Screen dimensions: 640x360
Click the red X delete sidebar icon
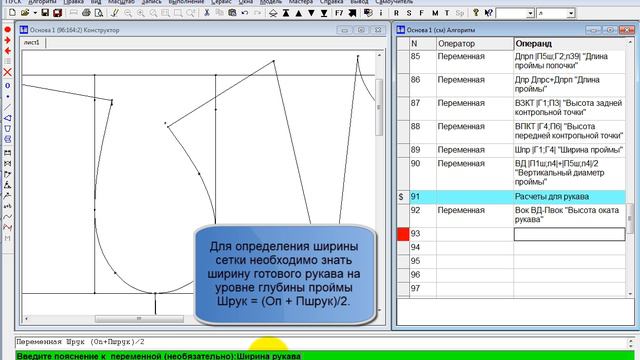tap(7, 72)
